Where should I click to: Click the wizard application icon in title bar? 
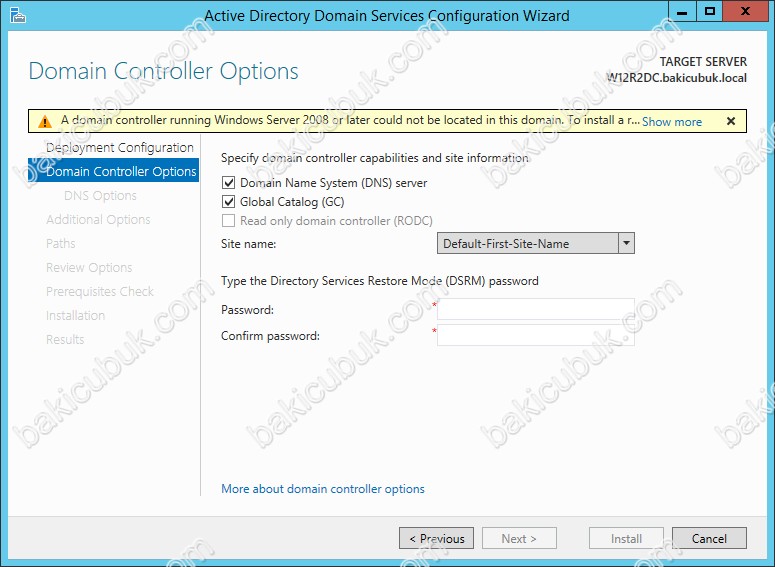tap(18, 15)
